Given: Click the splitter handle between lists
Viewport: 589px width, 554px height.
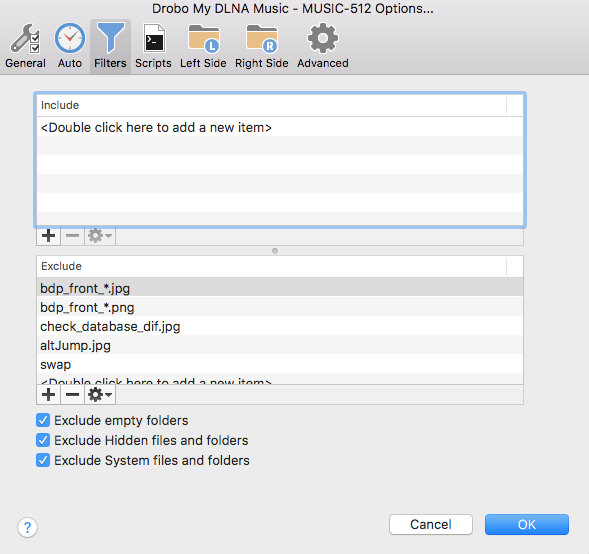Looking at the screenshot, I should [x=275, y=251].
